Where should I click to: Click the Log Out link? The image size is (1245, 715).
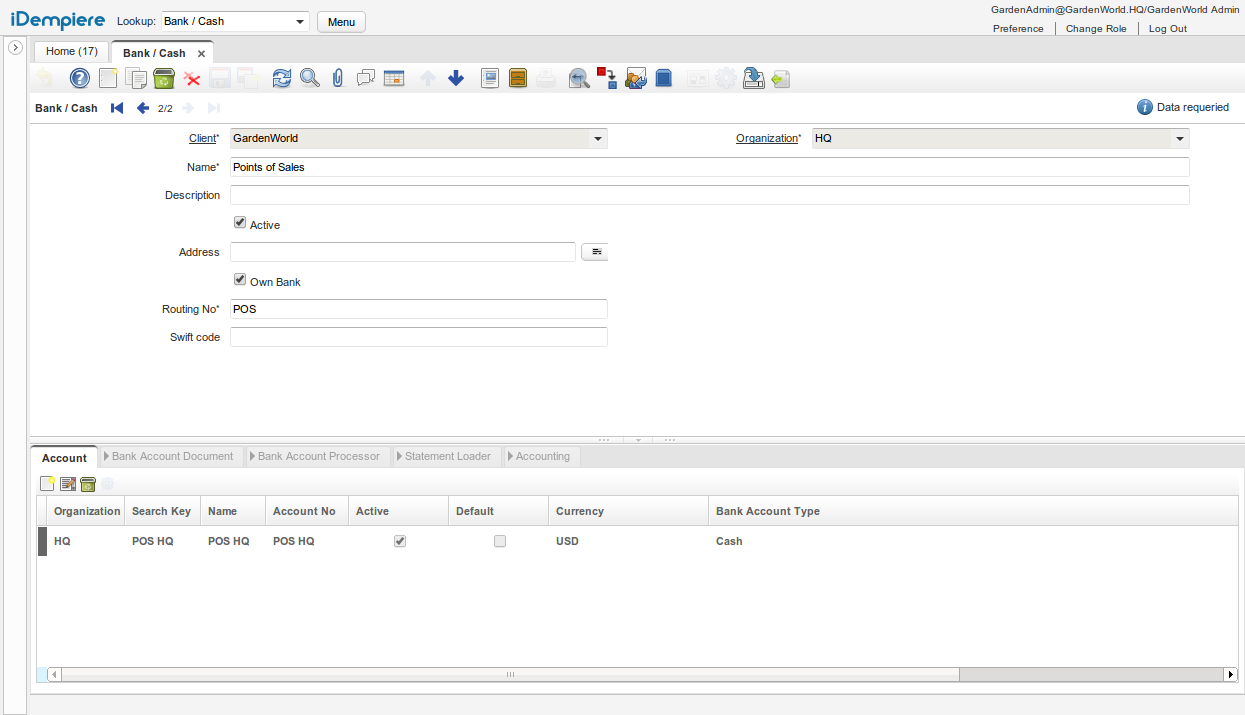coord(1167,29)
